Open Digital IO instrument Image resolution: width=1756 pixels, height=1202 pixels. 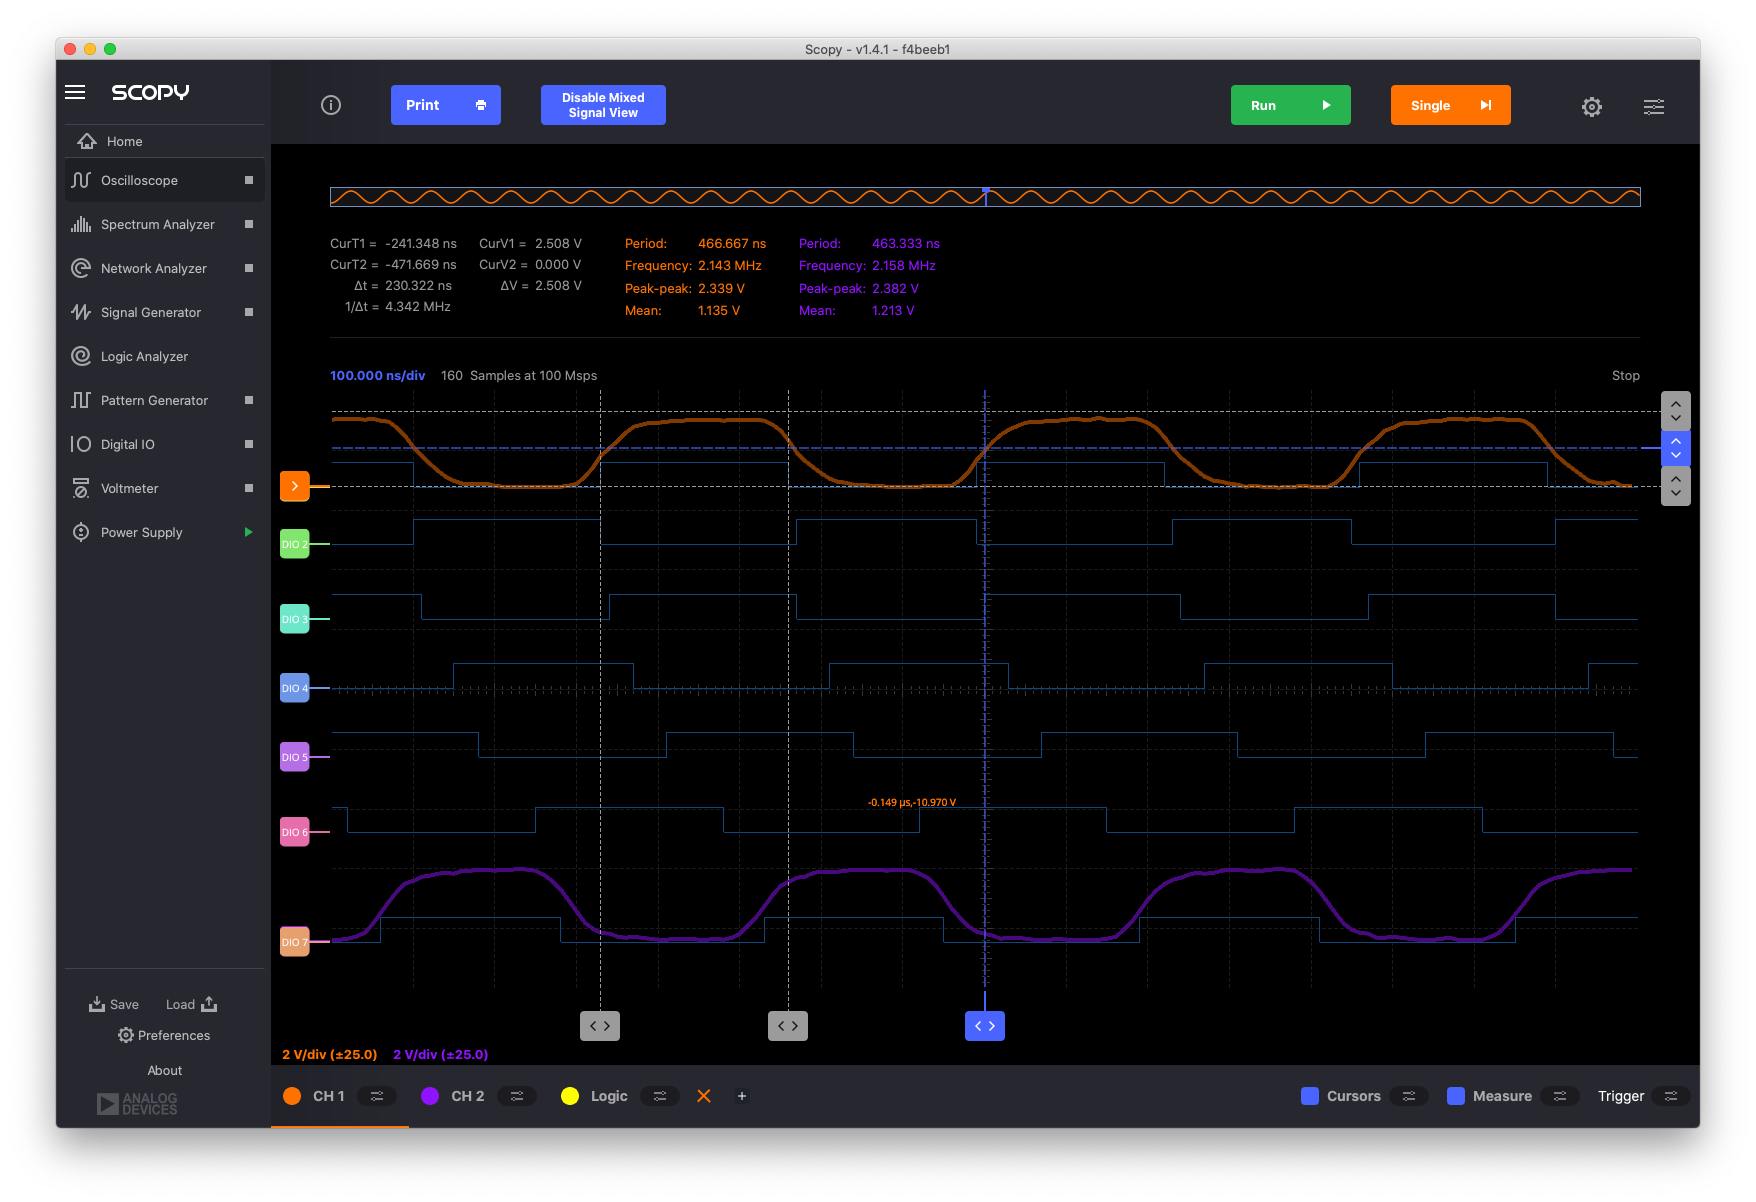[164, 444]
